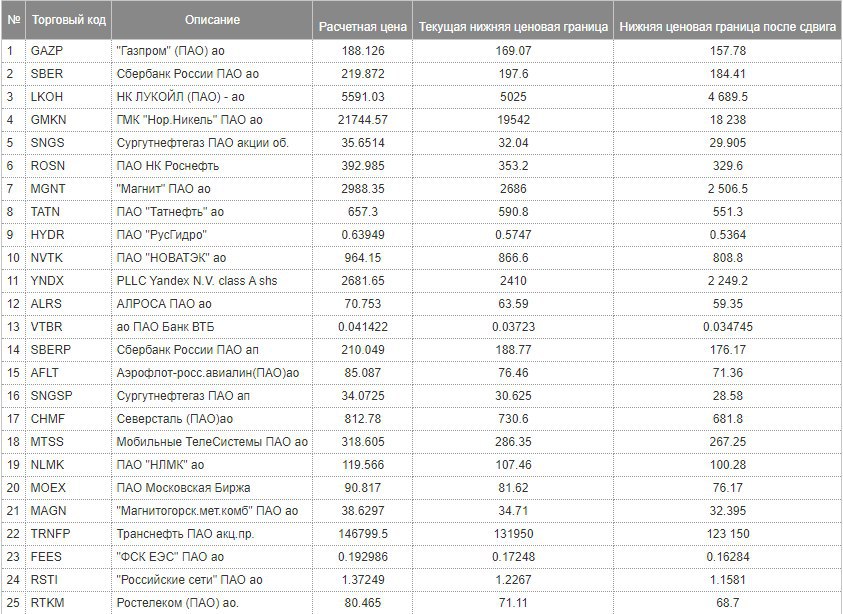Click settlement price 0.041422

[x=363, y=327]
